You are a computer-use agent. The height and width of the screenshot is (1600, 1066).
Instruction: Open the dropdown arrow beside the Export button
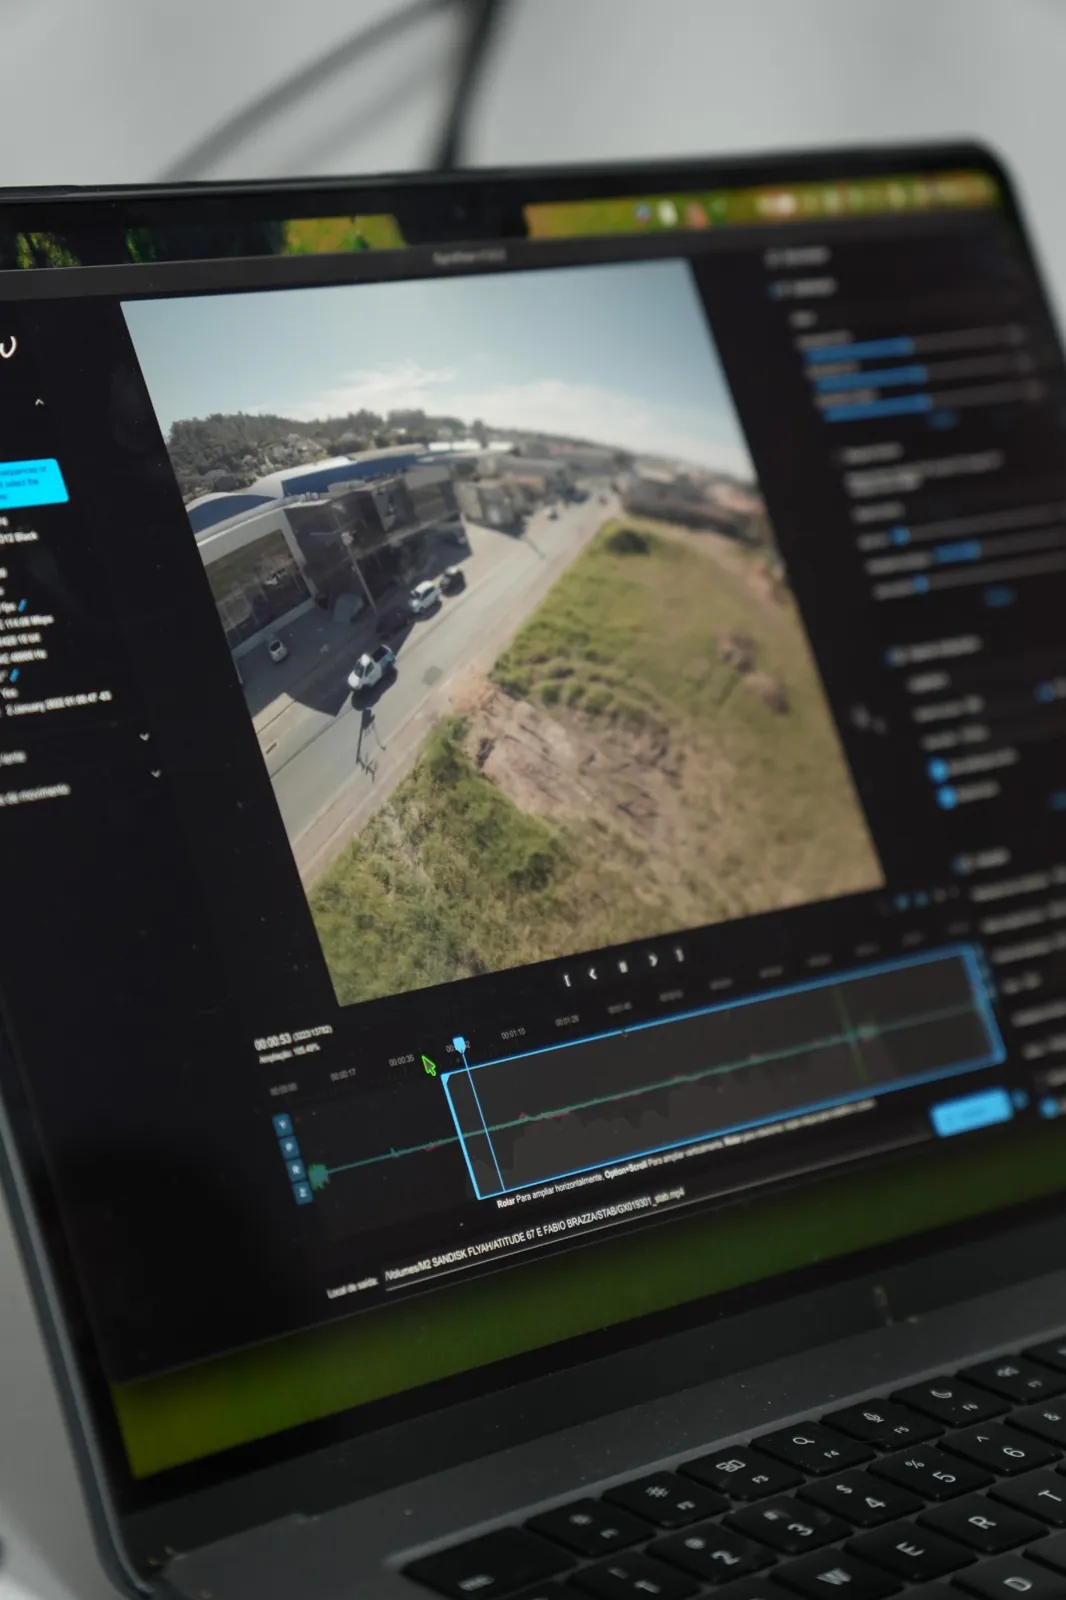pos(1021,1100)
